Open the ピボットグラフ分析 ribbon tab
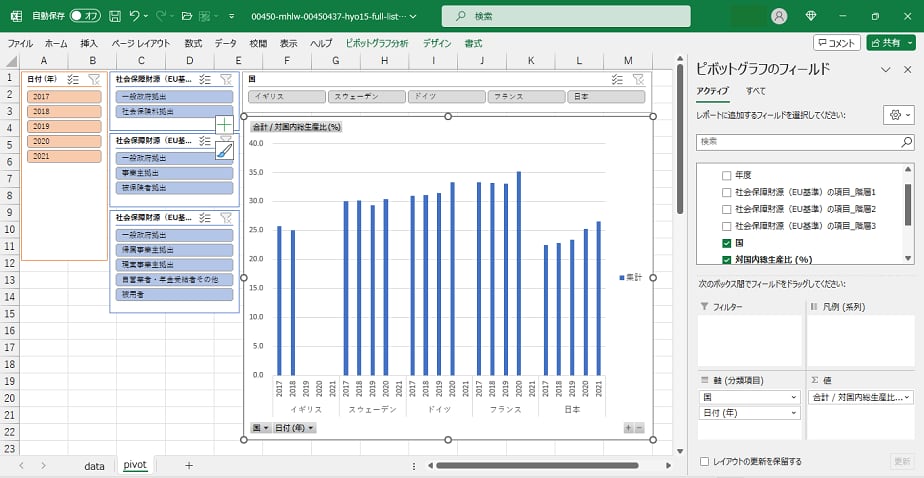The image size is (924, 478). pyautogui.click(x=376, y=44)
